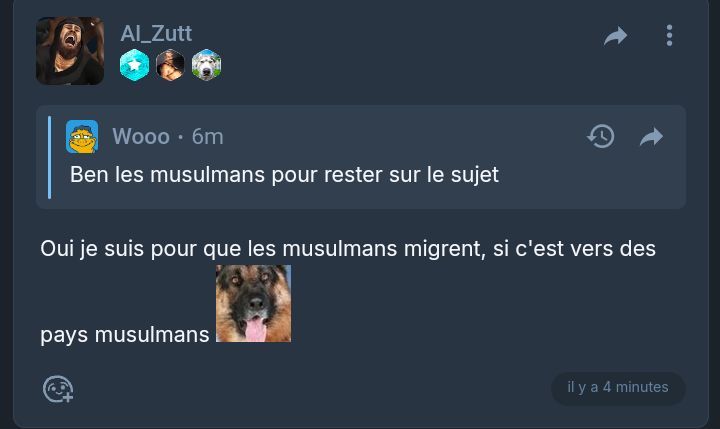
Task: Click the 'il y a 4 minutes' timestamp
Action: [618, 387]
